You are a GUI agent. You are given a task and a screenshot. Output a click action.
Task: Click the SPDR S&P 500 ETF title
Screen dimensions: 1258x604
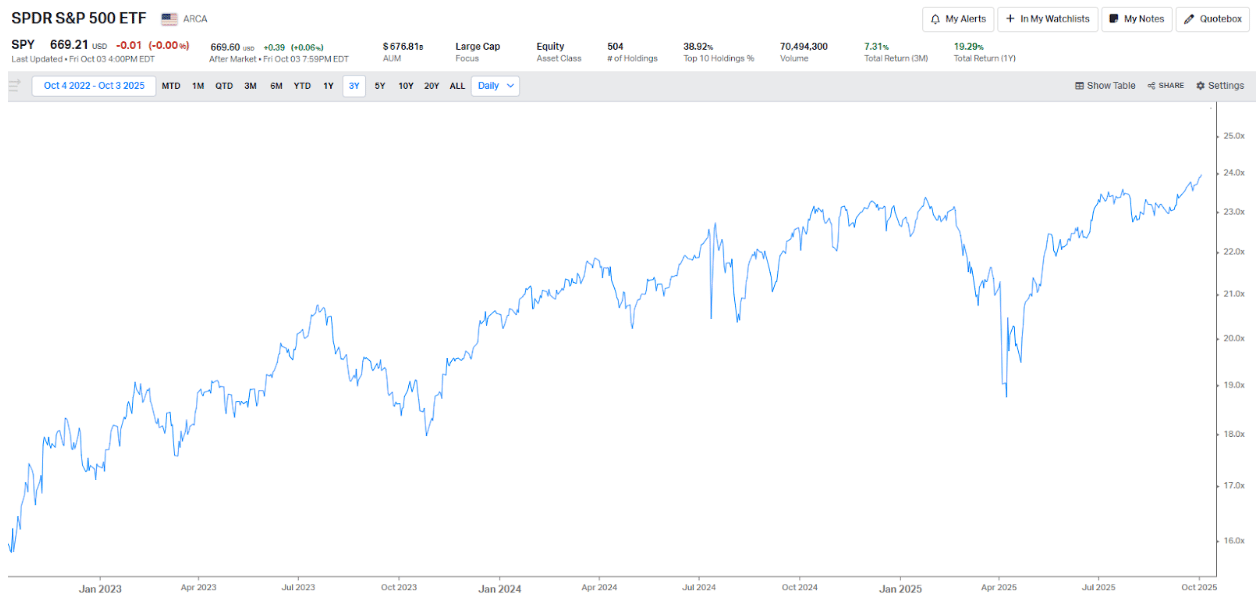tap(78, 19)
